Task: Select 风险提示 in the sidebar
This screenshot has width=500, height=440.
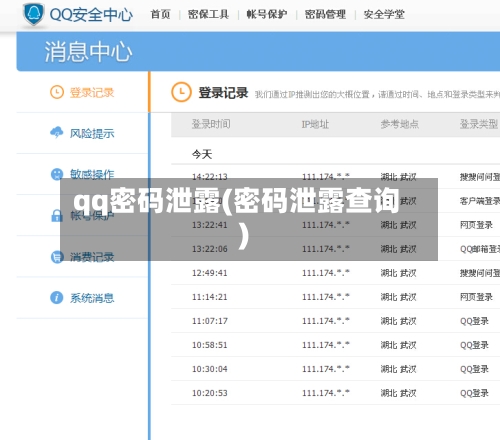Action: [92, 133]
